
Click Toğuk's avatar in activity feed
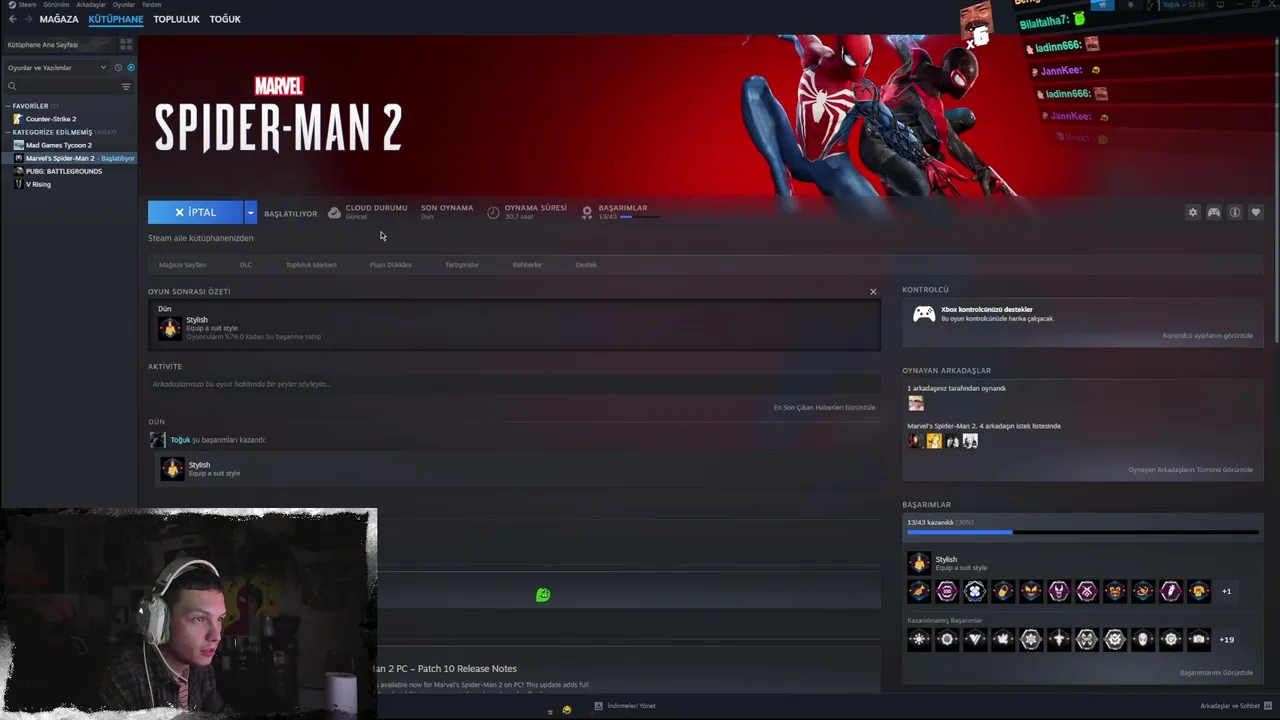tap(157, 440)
